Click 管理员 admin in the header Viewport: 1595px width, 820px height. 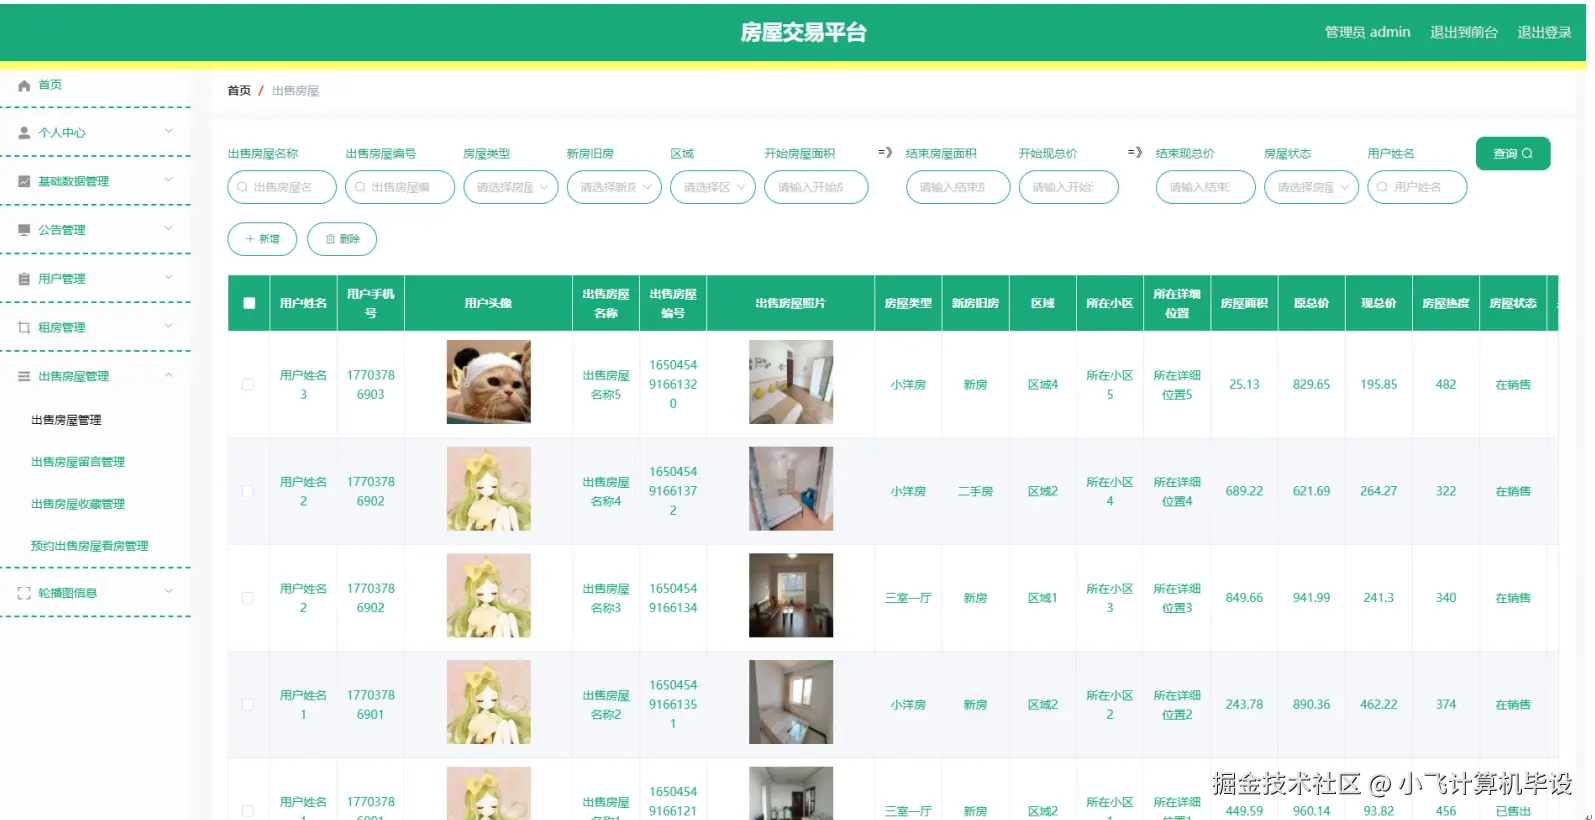click(x=1368, y=32)
